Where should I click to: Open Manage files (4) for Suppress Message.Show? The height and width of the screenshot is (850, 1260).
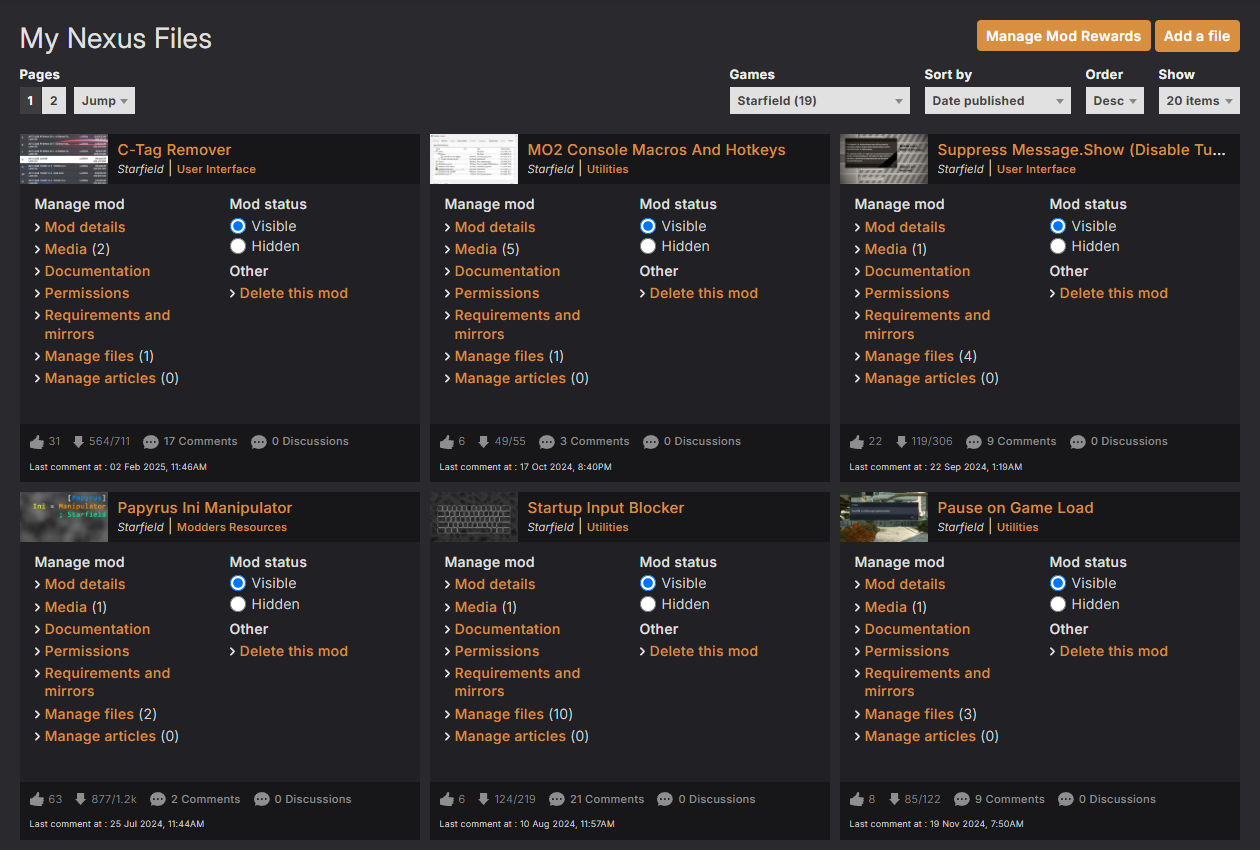tap(920, 356)
